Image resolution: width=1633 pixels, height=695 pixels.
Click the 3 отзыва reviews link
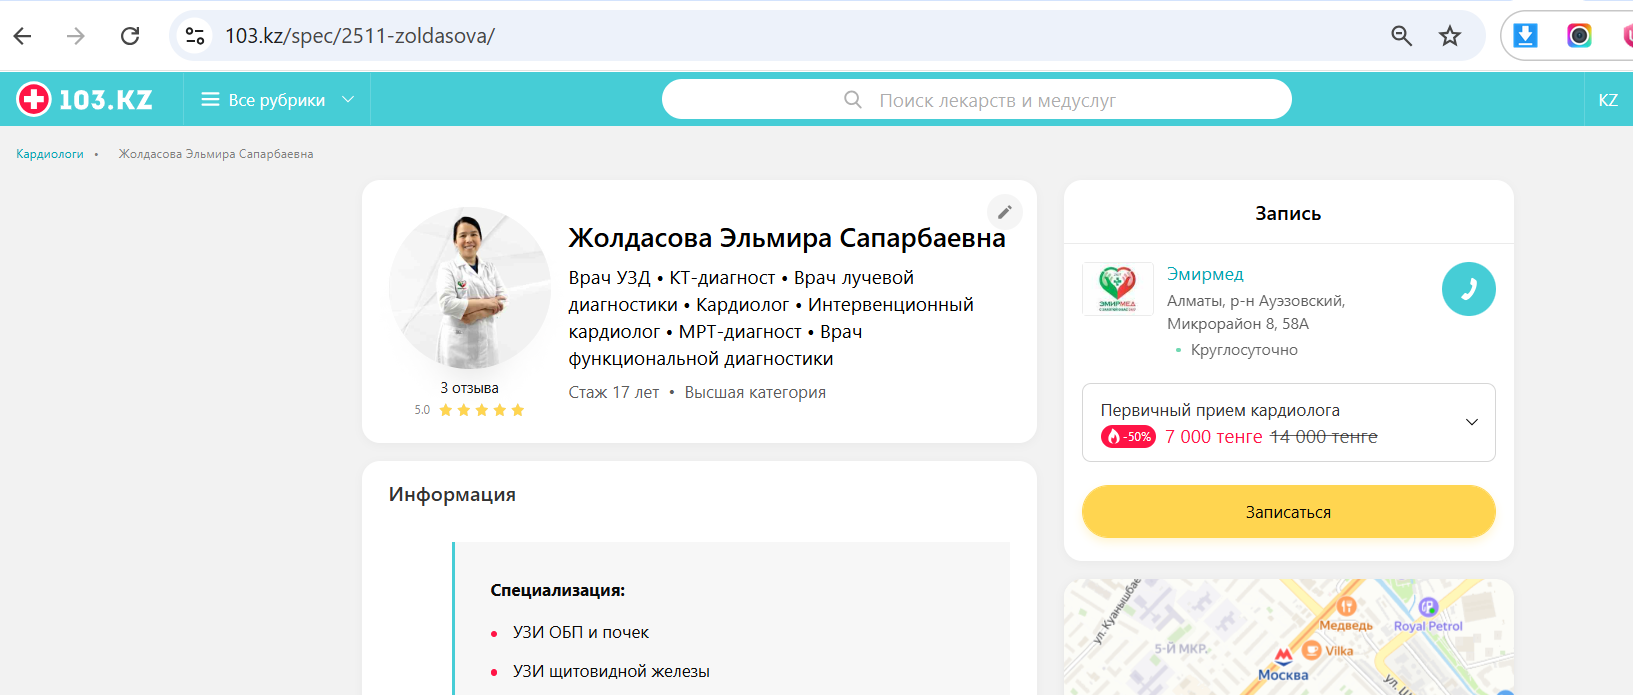[x=469, y=388]
